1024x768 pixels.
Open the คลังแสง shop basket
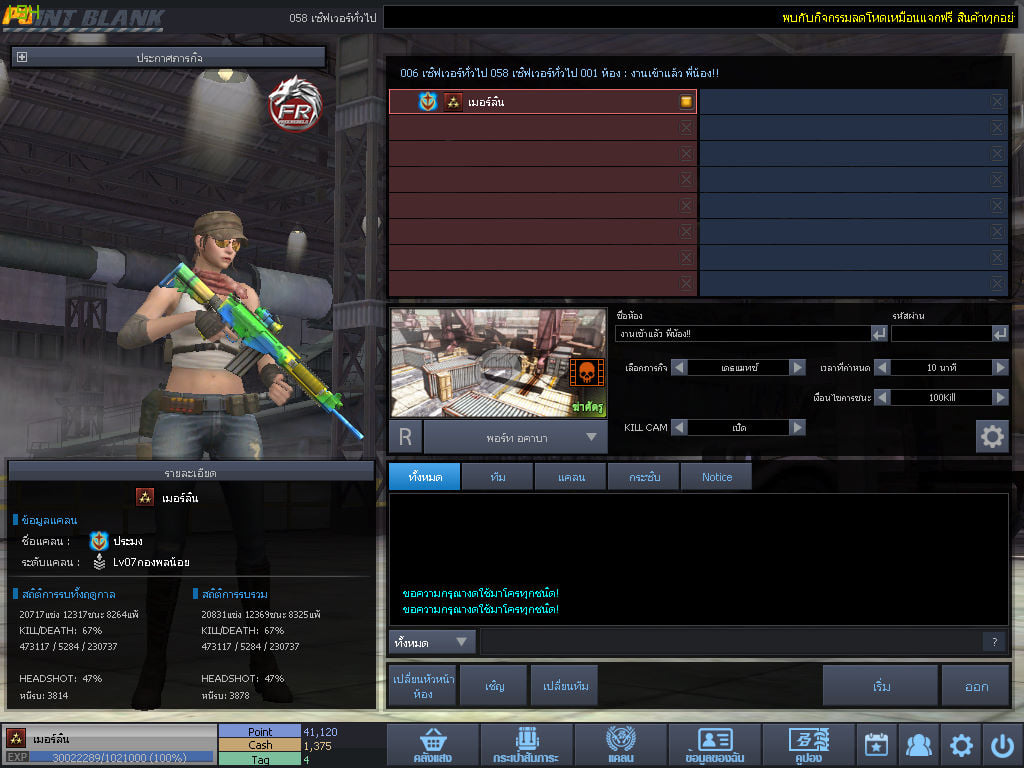pyautogui.click(x=433, y=745)
